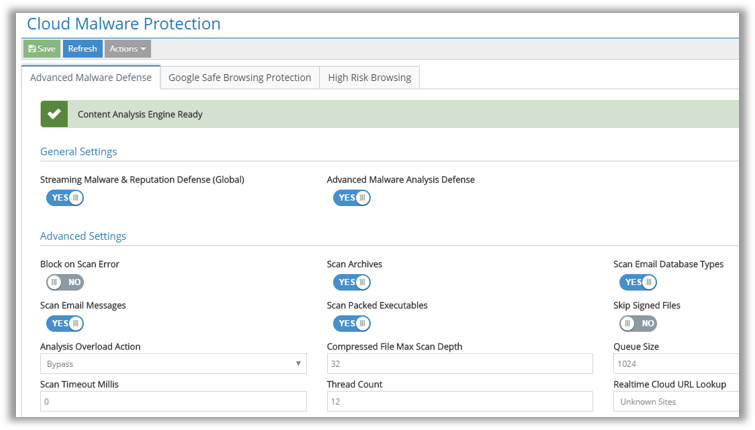Enable the Skip Signed Files toggle

point(638,323)
